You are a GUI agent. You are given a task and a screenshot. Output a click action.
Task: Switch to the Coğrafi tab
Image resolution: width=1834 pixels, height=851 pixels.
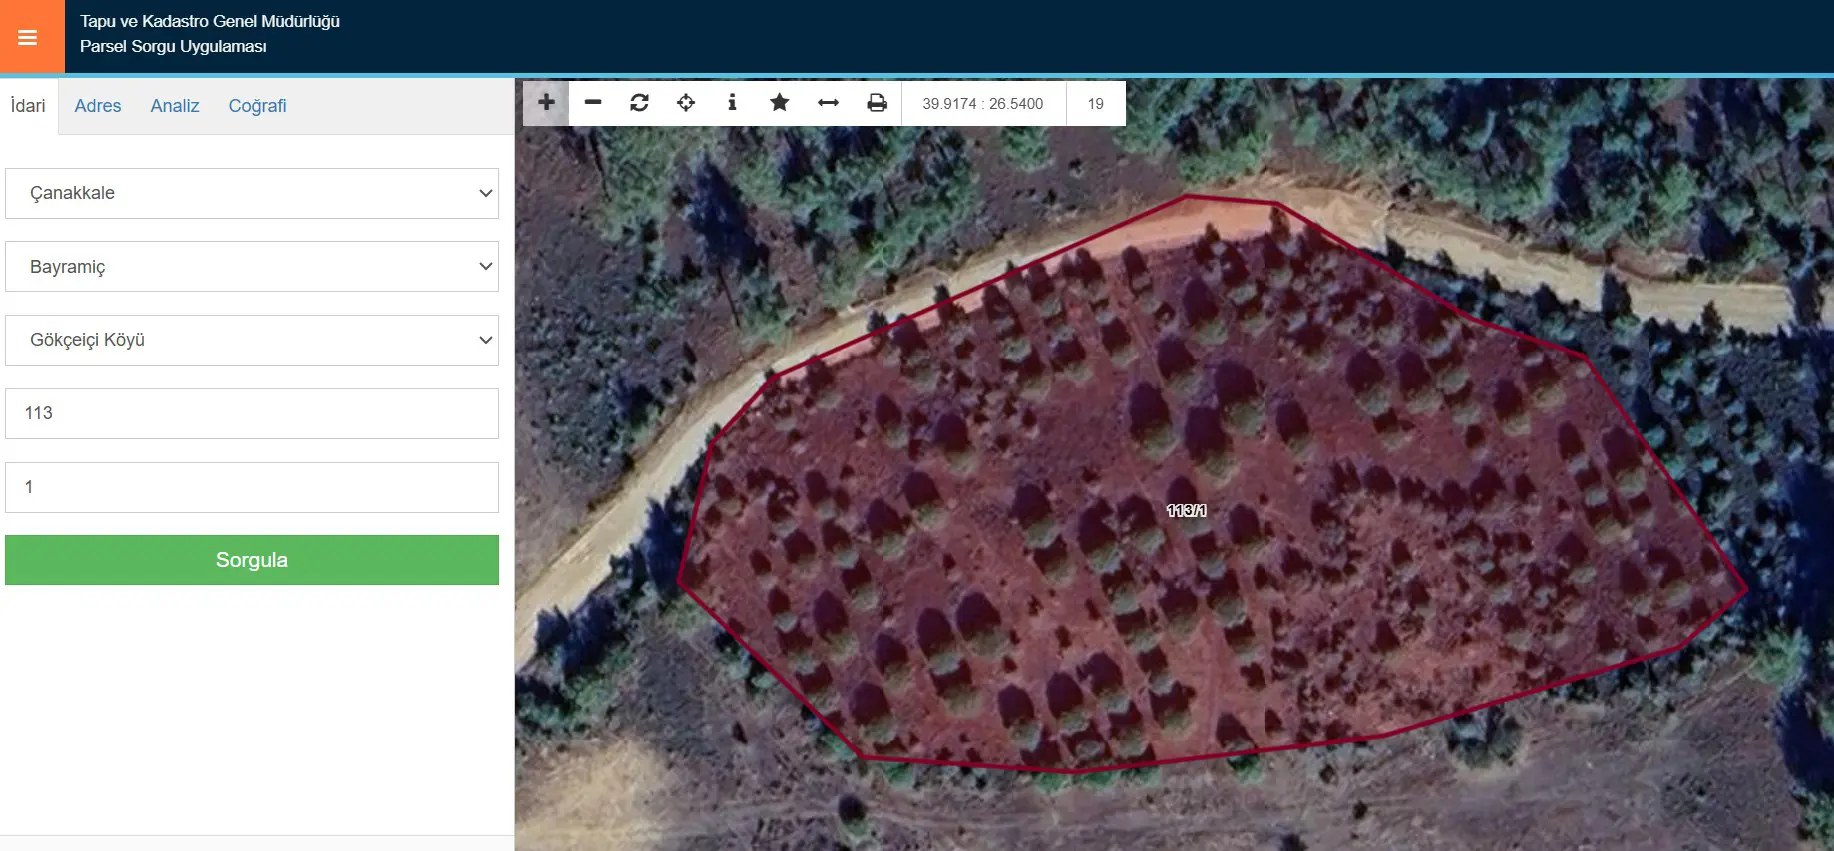[257, 106]
